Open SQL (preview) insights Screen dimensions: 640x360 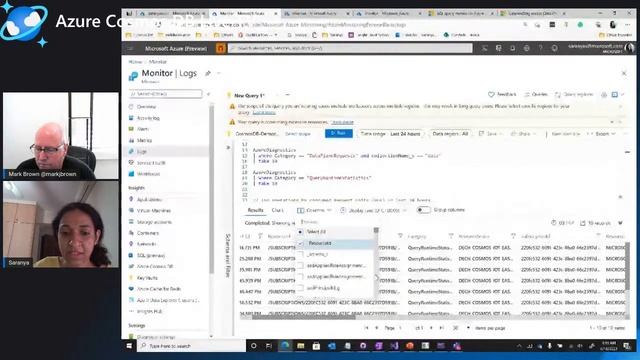pos(151,256)
